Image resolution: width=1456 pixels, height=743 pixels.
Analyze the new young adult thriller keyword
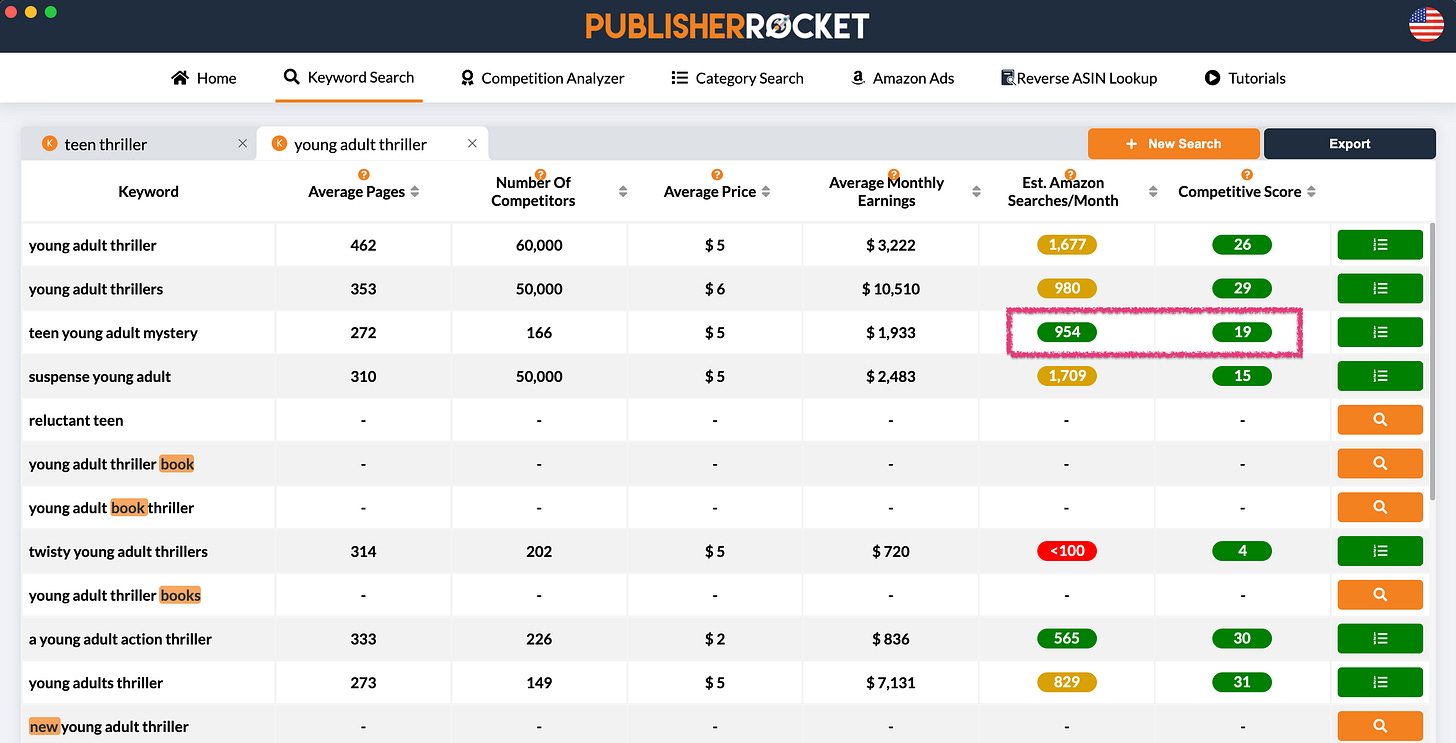(1380, 726)
